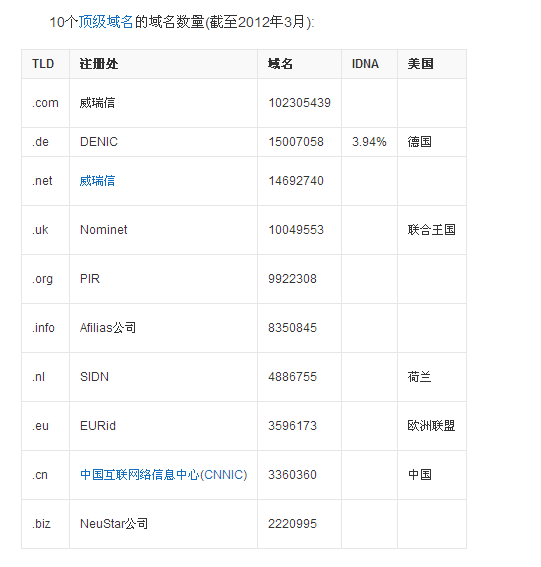
Task: Click the 联合王国 country cell
Action: [431, 230]
